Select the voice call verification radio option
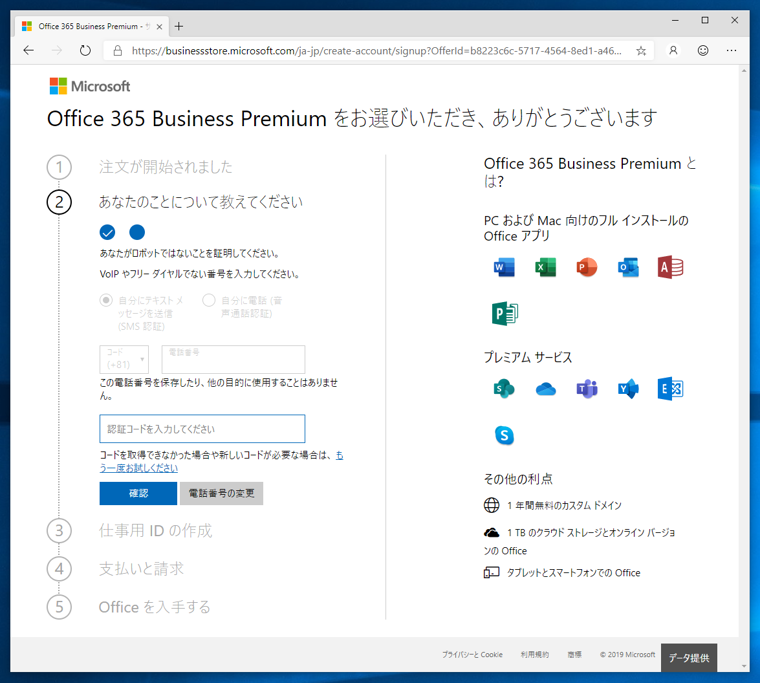 coord(209,300)
